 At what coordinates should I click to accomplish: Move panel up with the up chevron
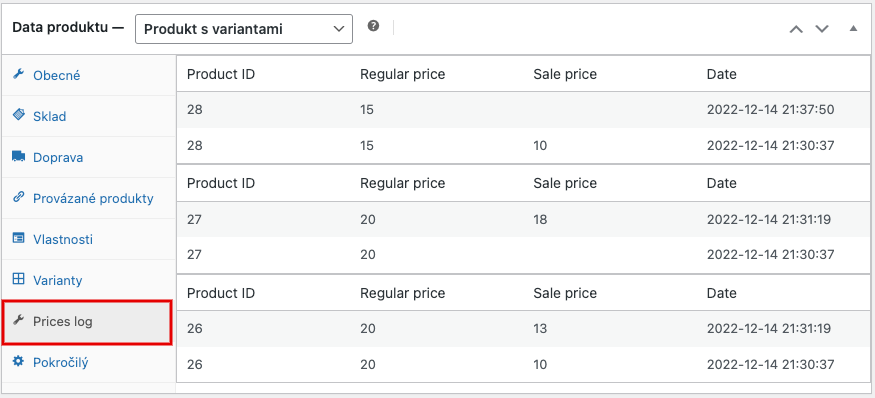click(796, 29)
